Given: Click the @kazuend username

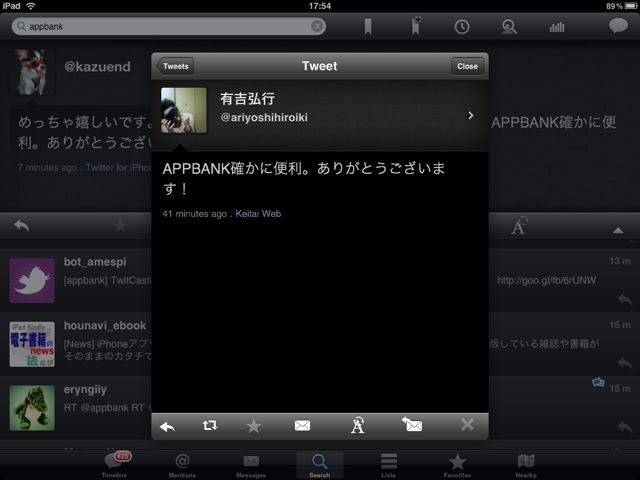Looking at the screenshot, I should 97,67.
